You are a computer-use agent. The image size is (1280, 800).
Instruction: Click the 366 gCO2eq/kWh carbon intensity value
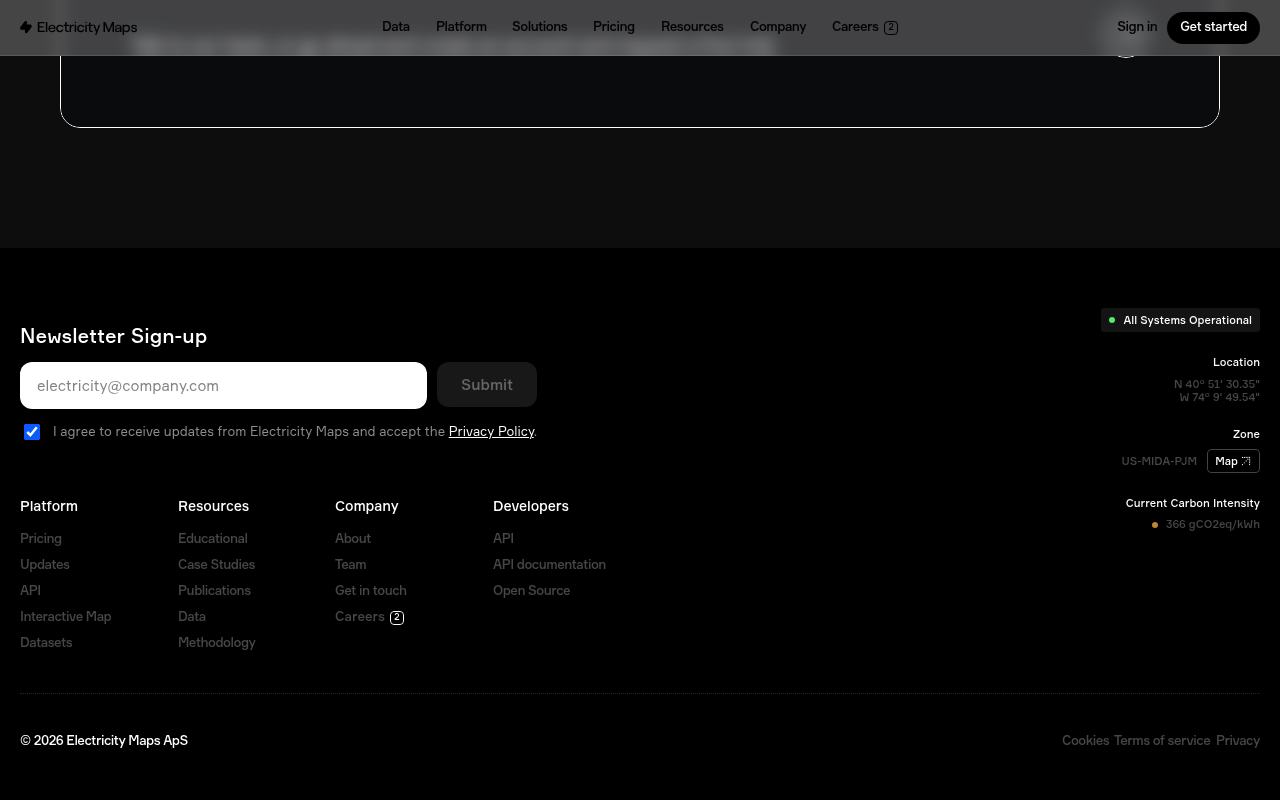pos(1212,524)
